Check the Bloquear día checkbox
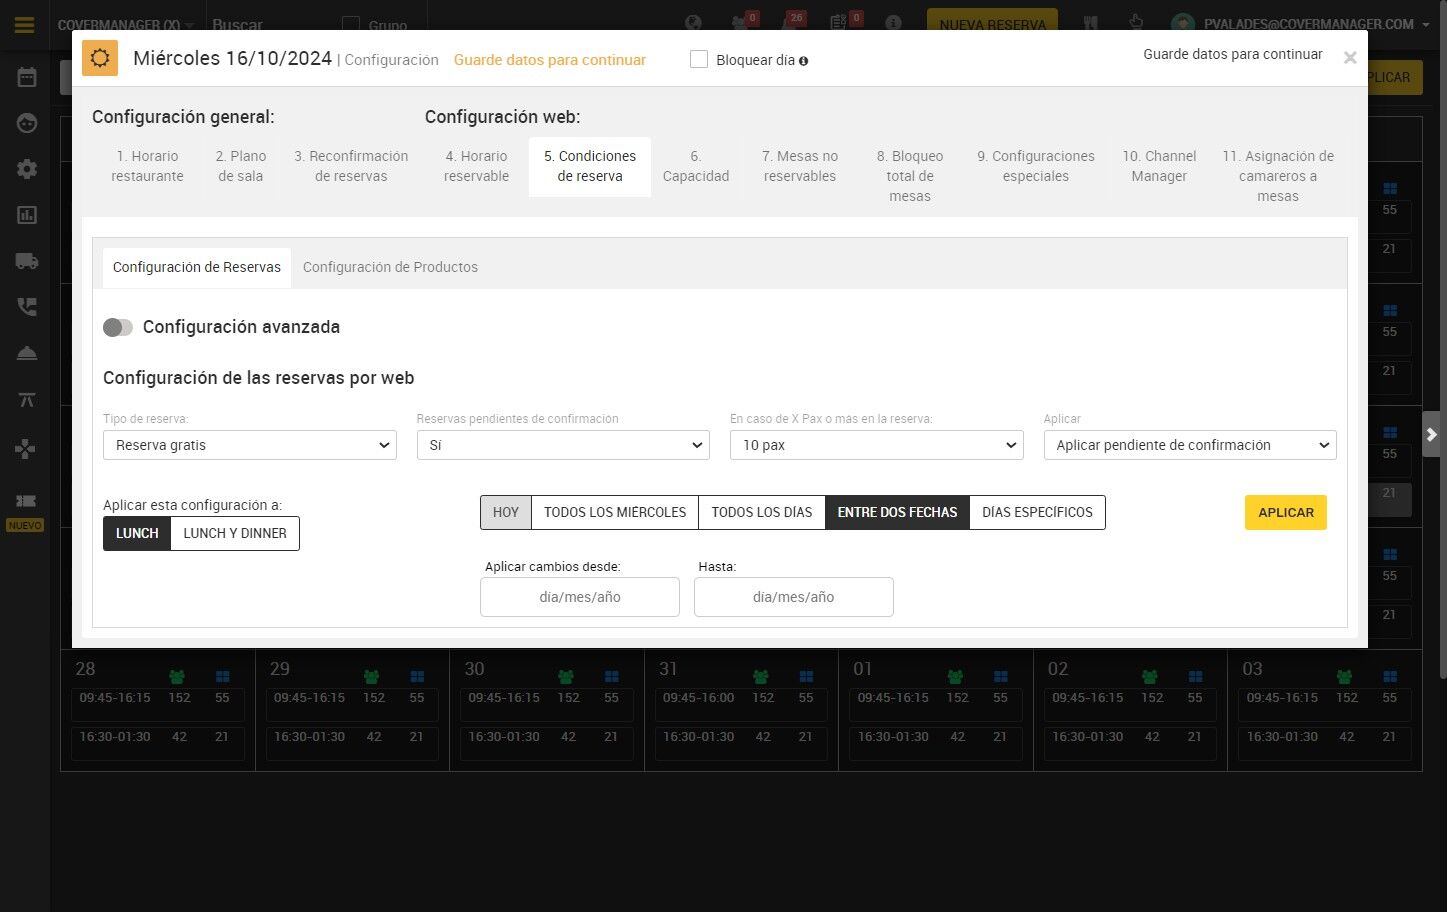1447x912 pixels. point(699,59)
